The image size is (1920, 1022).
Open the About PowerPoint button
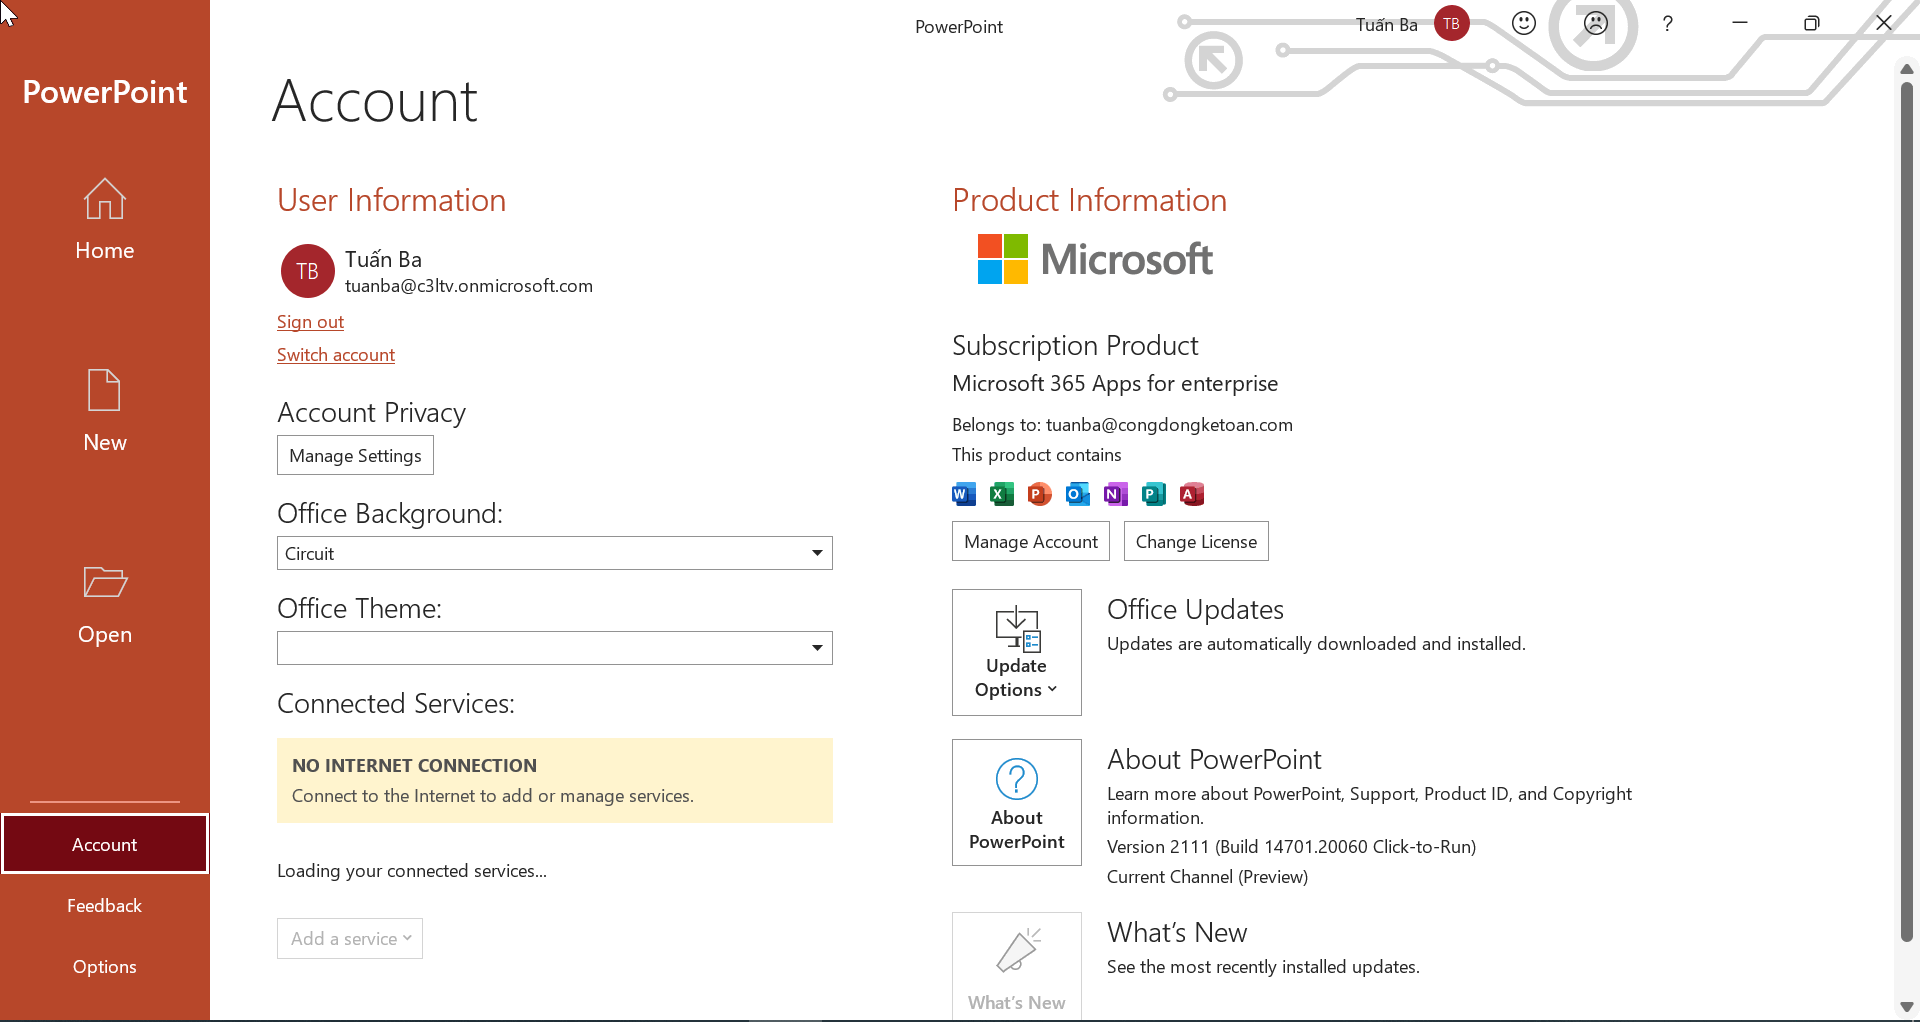pyautogui.click(x=1016, y=802)
